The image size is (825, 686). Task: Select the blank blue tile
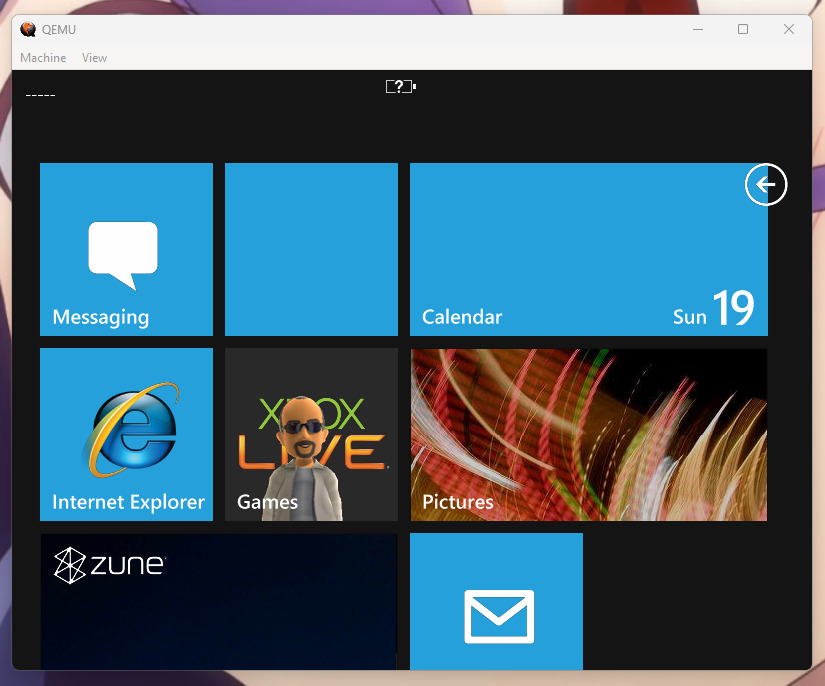click(x=311, y=249)
